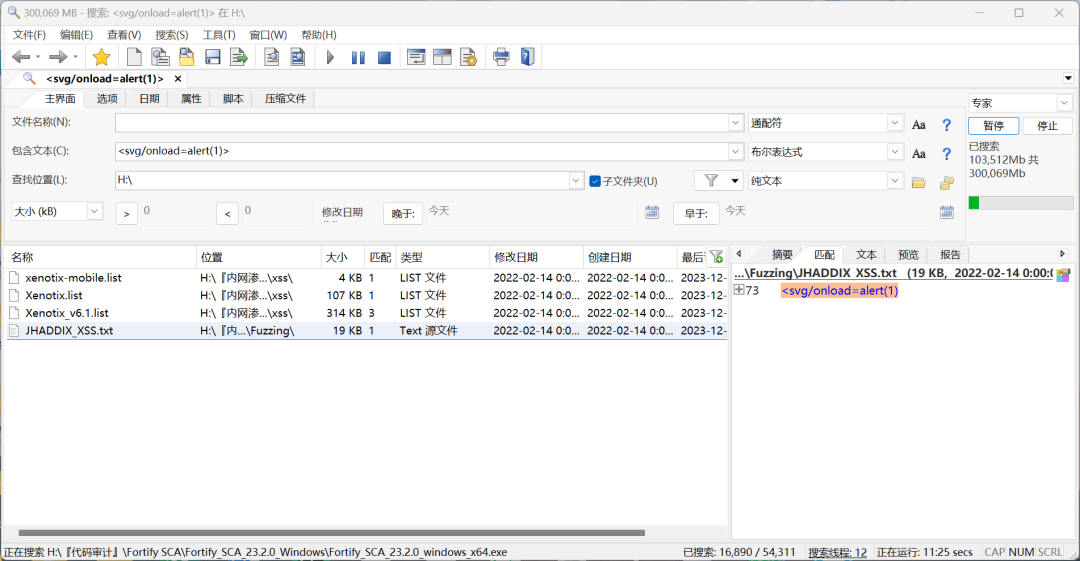Click the floppy disk Save icon
Viewport: 1080px width, 561px height.
(212, 57)
